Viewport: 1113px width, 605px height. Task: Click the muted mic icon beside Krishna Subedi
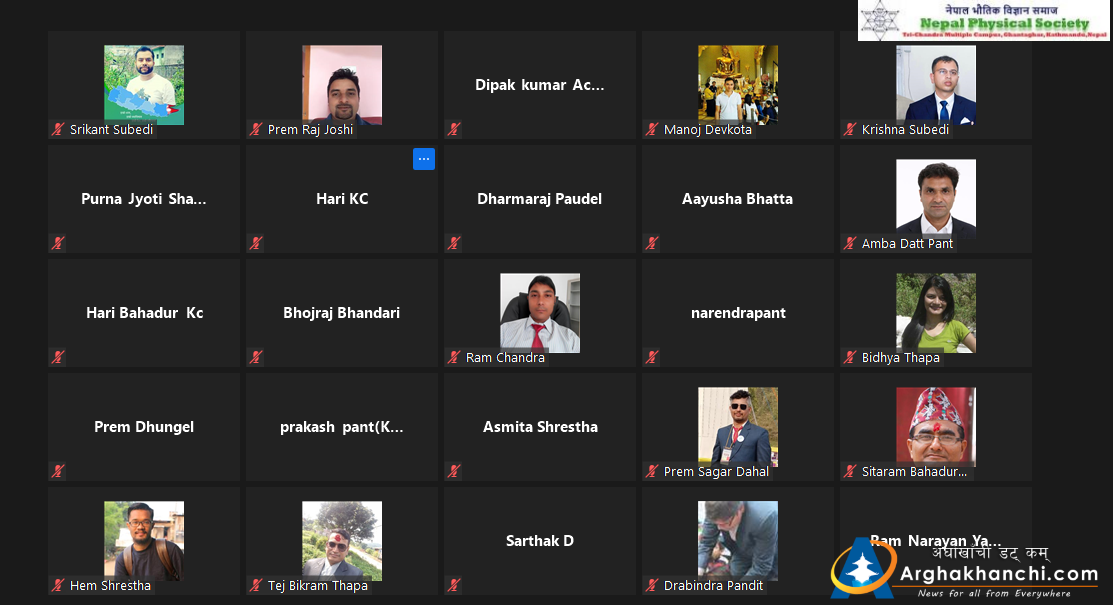point(850,129)
